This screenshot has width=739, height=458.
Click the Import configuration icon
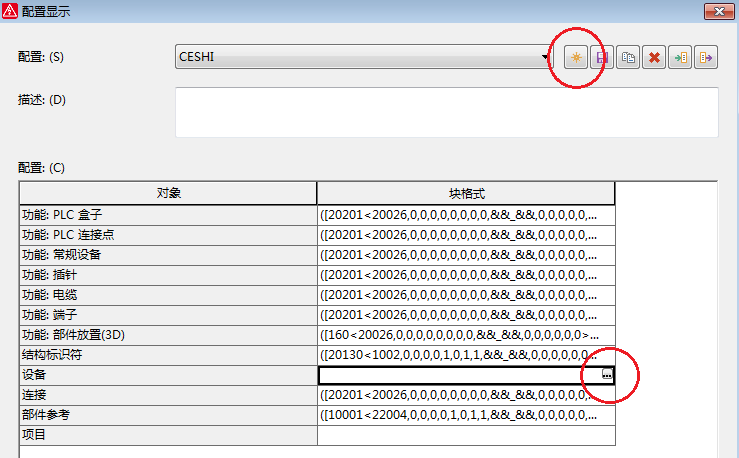pyautogui.click(x=680, y=58)
